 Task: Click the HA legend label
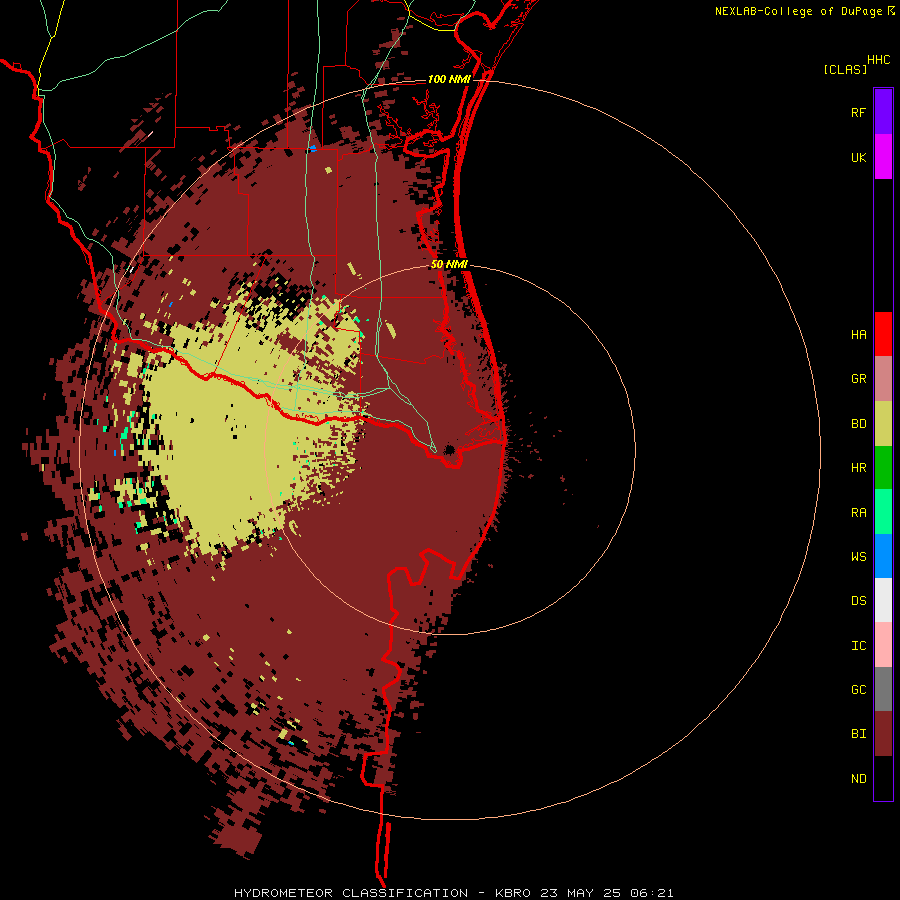(x=858, y=335)
